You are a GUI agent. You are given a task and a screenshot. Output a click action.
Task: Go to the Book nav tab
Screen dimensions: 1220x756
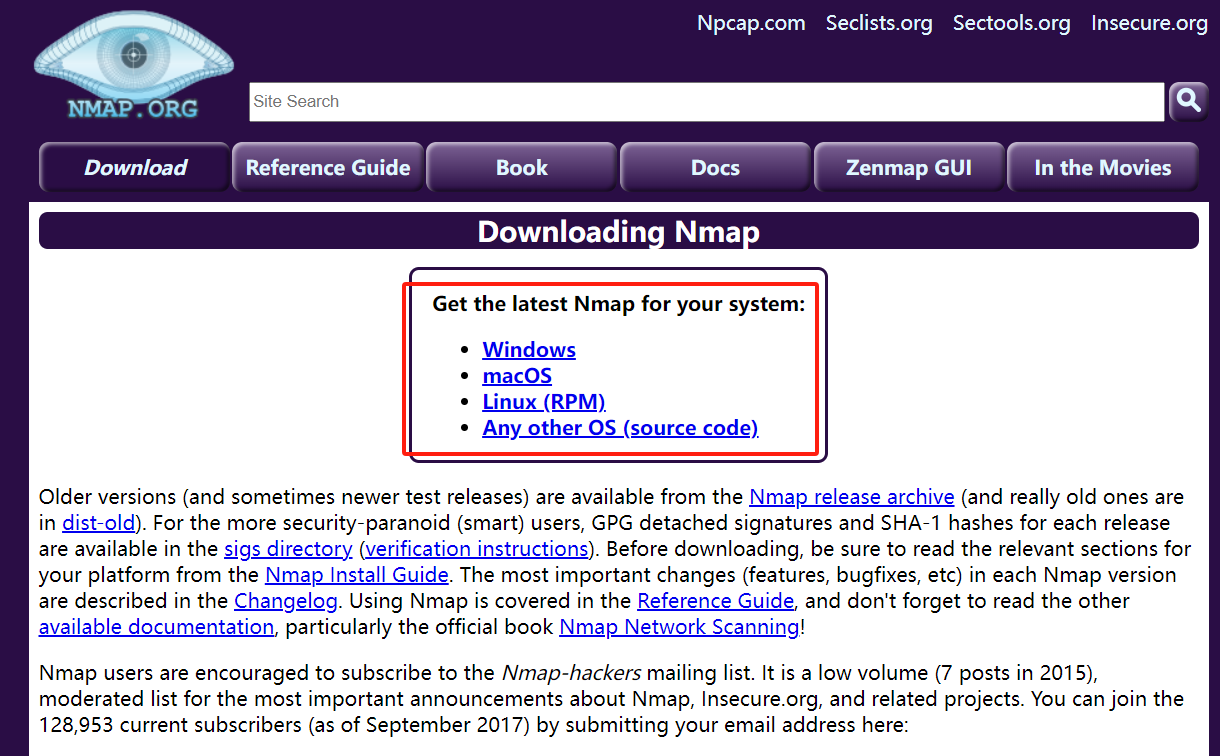(x=522, y=167)
